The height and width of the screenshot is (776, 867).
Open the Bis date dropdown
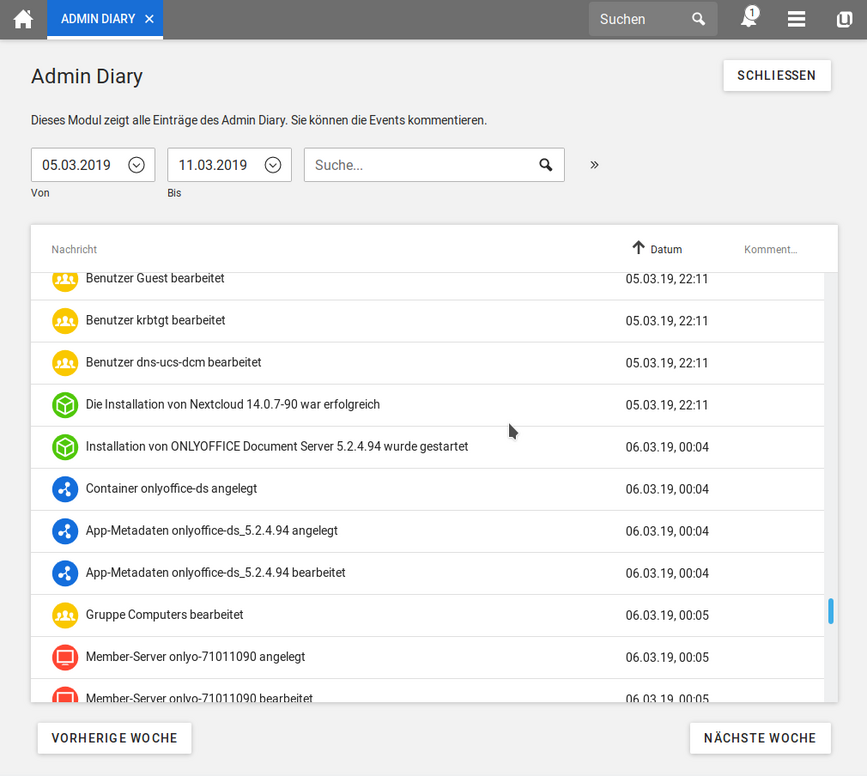(x=273, y=165)
